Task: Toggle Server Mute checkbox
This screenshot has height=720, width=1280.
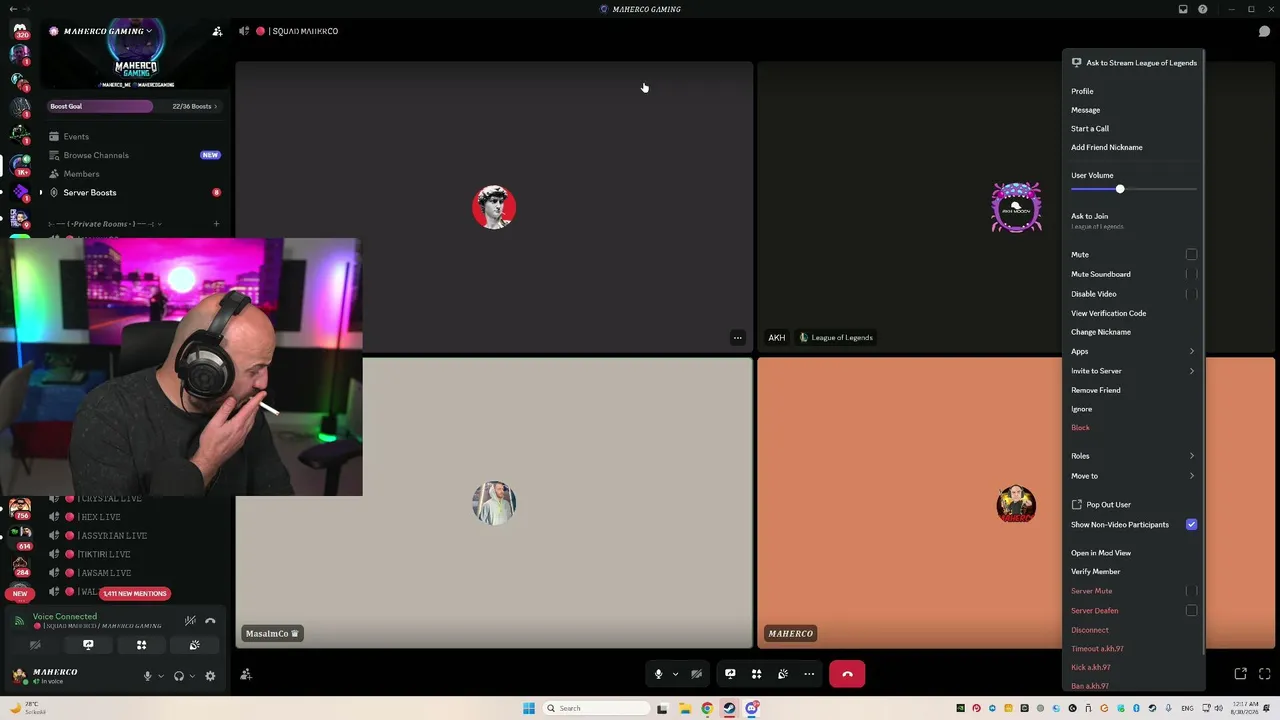Action: click(1191, 591)
